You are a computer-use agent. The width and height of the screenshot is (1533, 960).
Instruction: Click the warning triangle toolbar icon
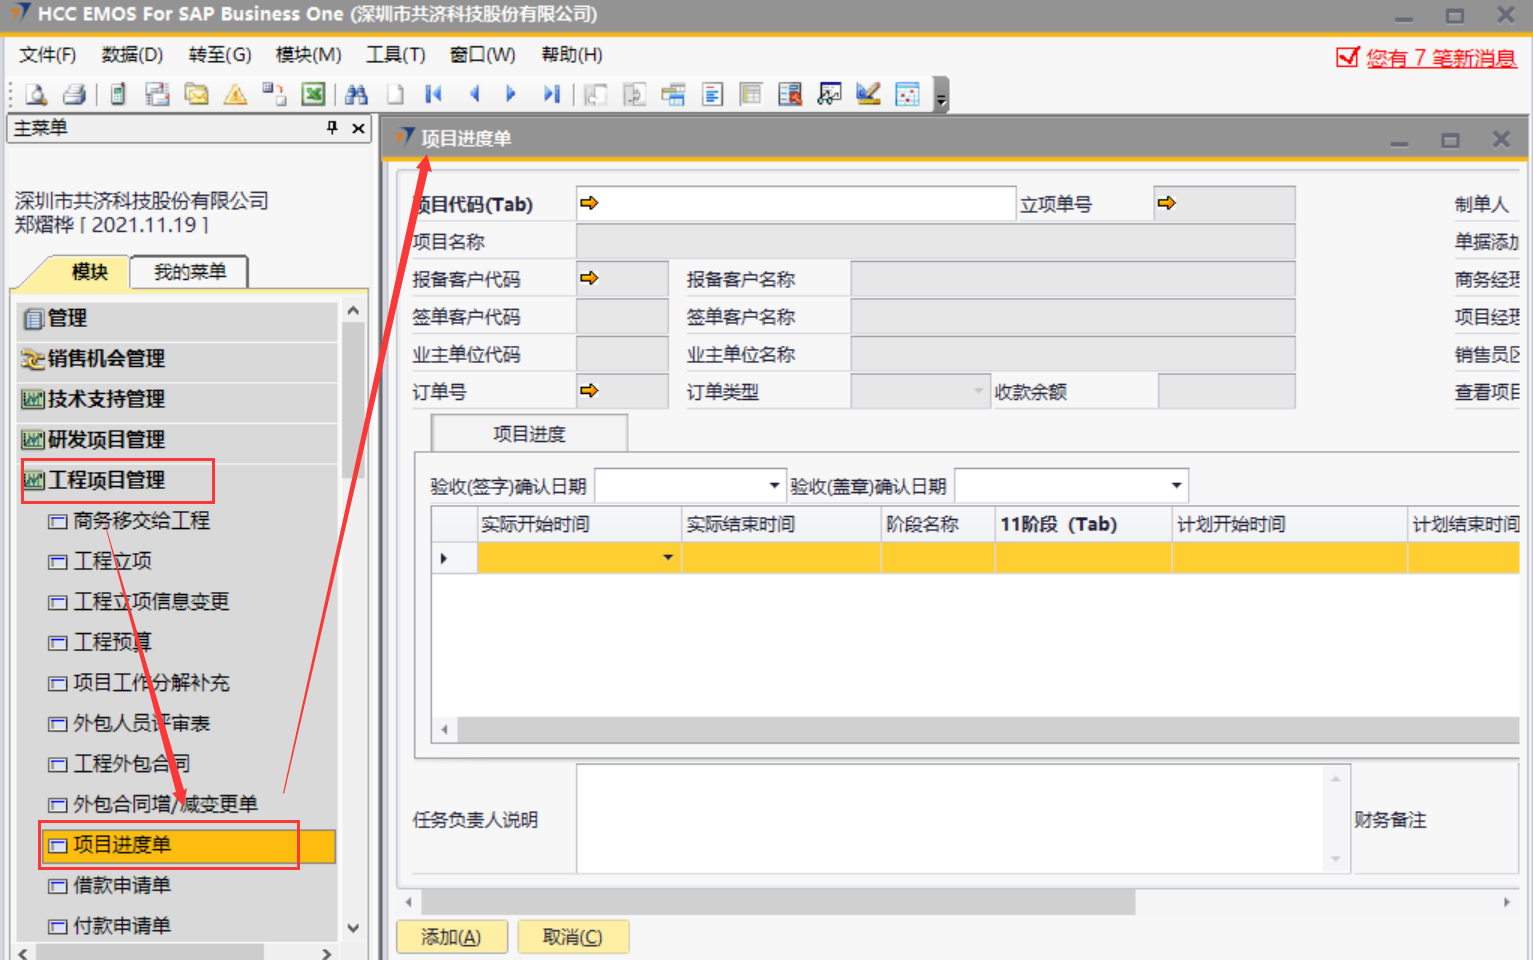point(236,94)
